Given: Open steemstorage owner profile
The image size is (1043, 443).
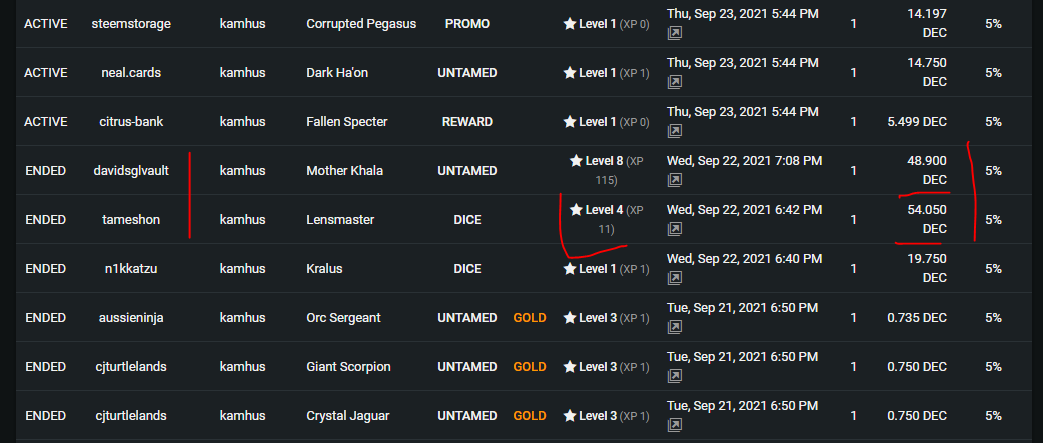Looking at the screenshot, I should [131, 24].
